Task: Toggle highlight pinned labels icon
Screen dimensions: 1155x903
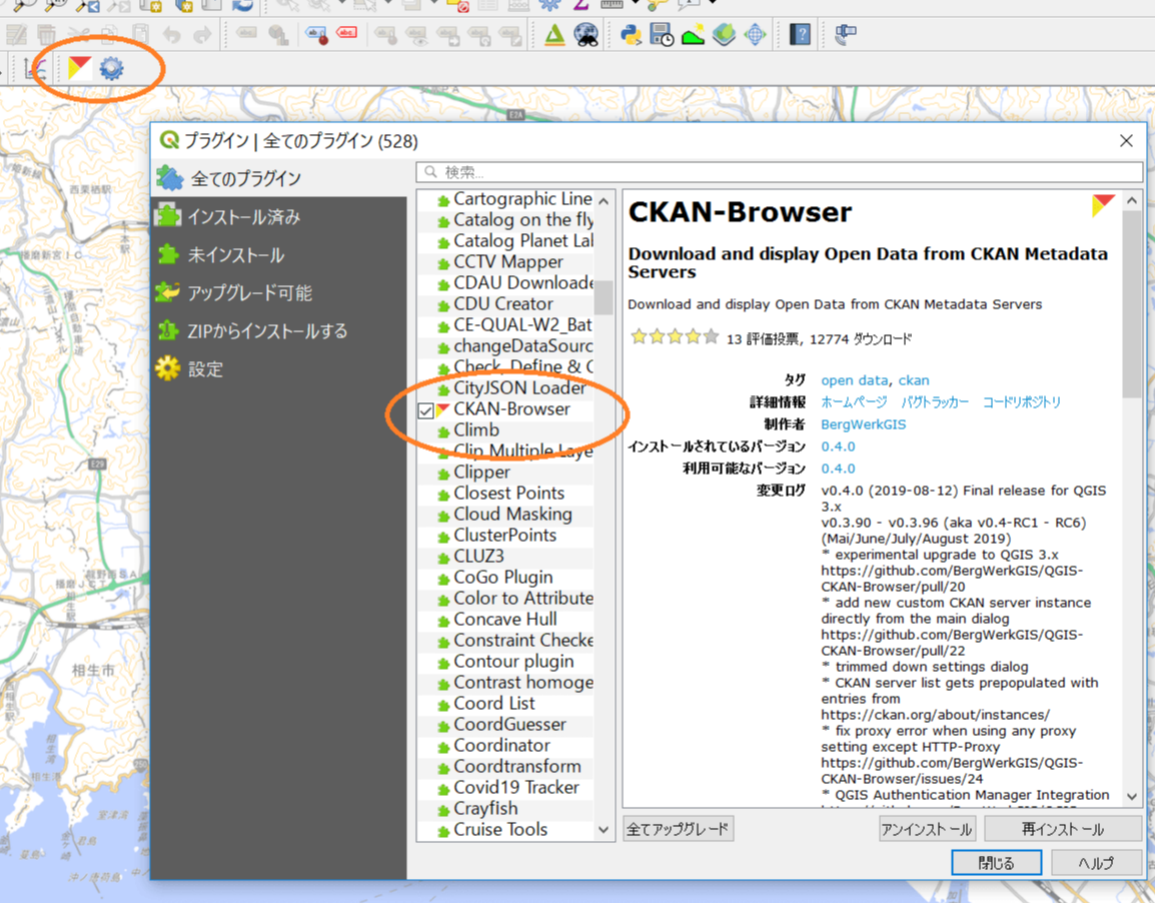Action: point(317,34)
